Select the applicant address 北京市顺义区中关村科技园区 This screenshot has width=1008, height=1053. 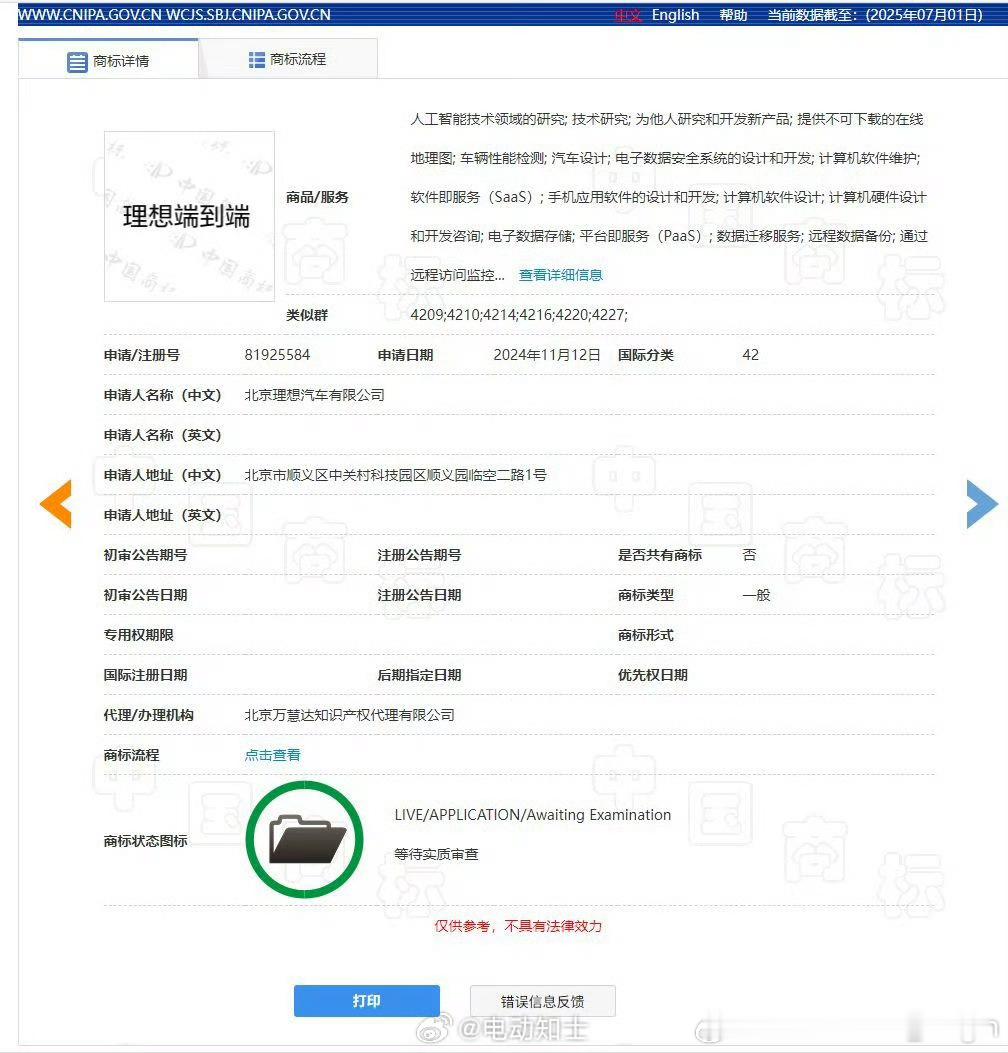(x=335, y=475)
